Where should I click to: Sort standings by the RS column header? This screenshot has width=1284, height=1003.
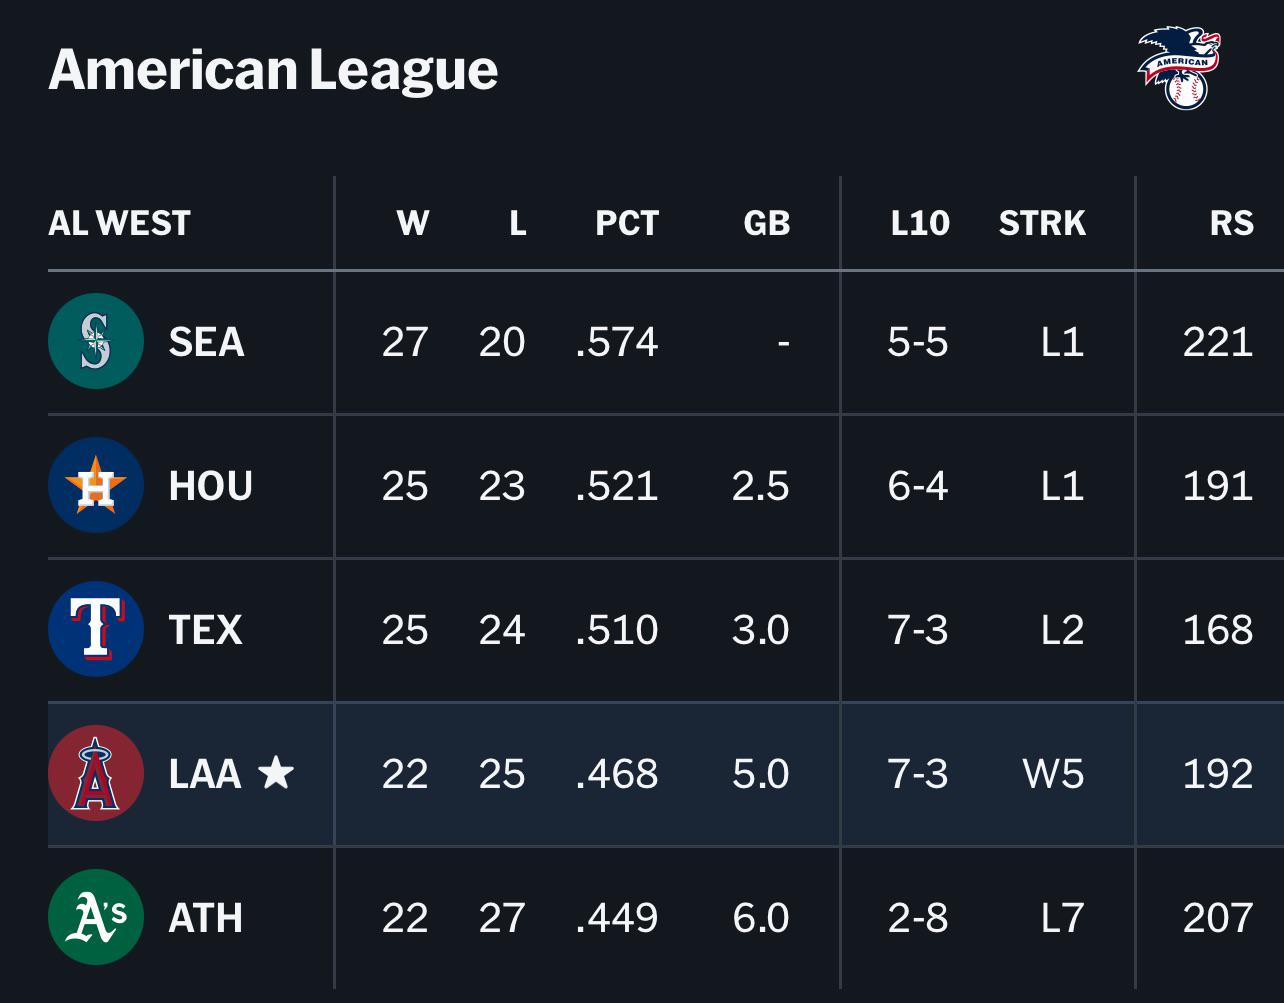[1231, 222]
